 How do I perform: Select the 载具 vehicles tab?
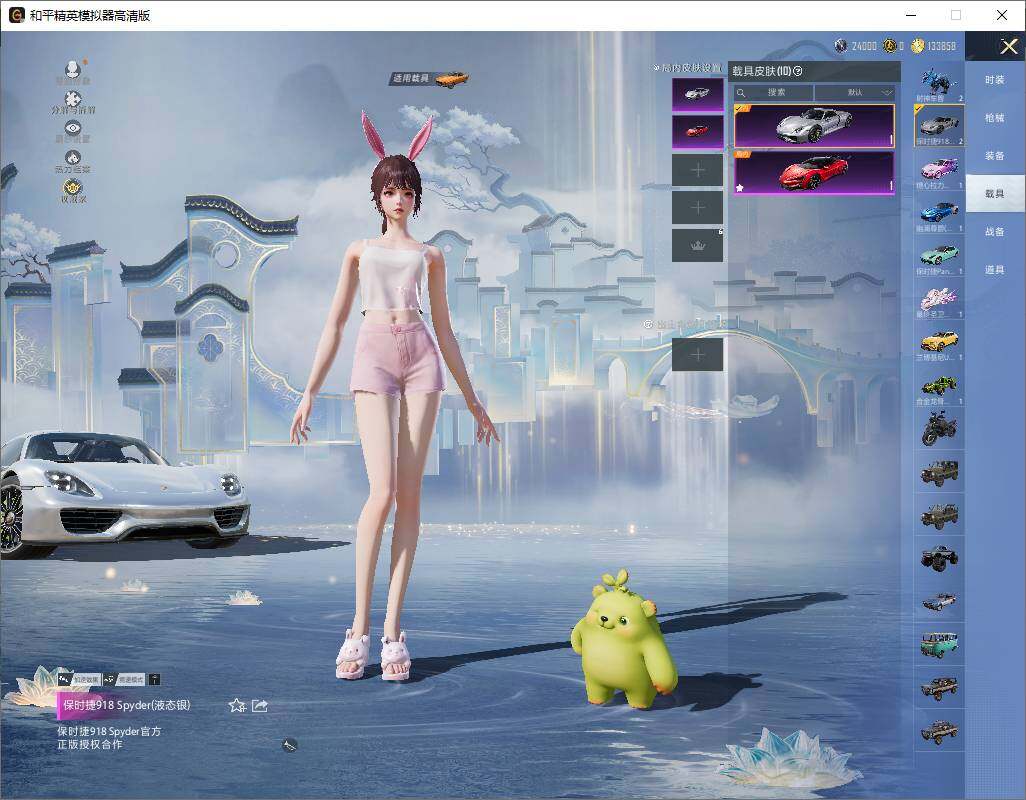tap(995, 194)
